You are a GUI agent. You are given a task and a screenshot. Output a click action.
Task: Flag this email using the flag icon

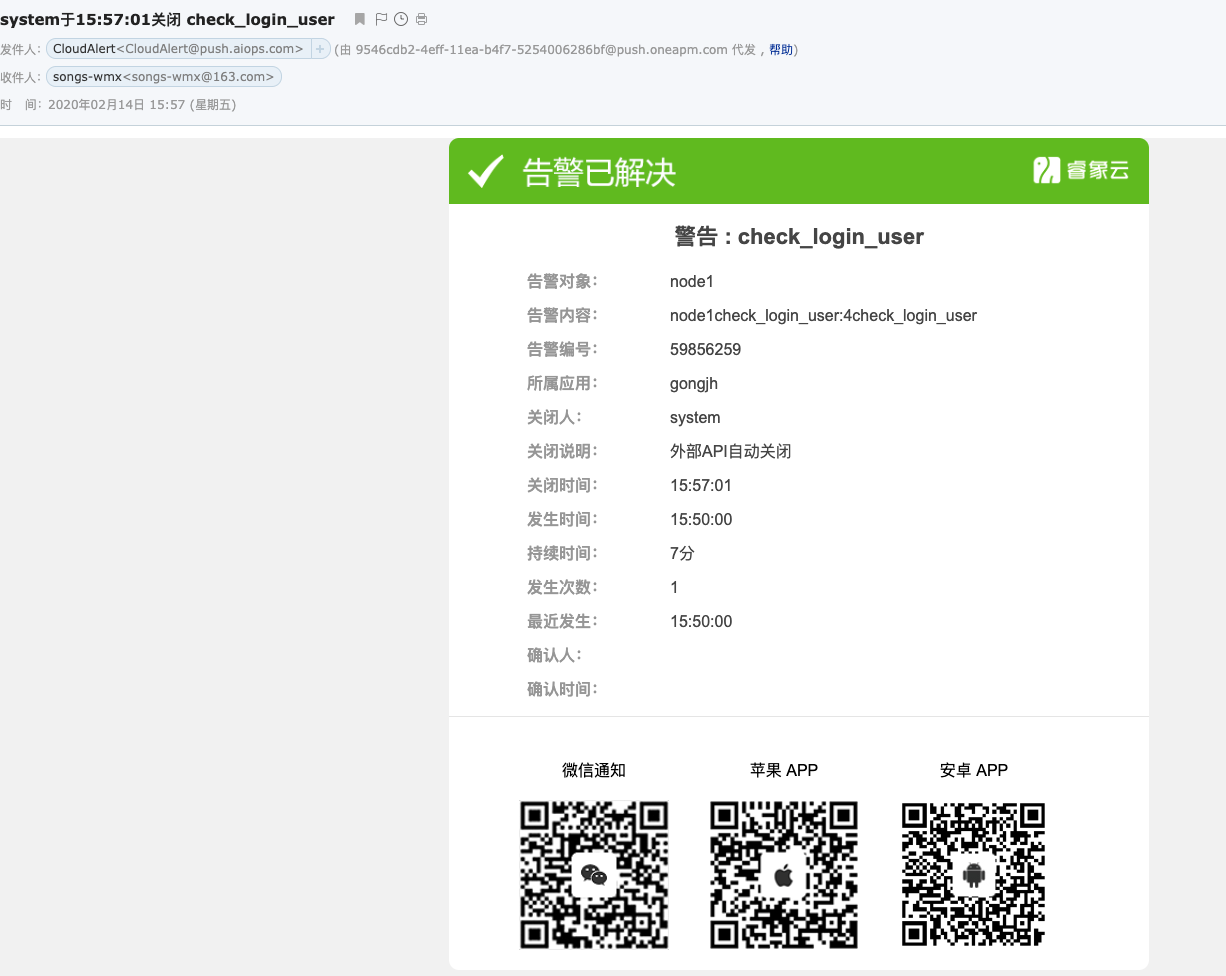click(x=381, y=18)
